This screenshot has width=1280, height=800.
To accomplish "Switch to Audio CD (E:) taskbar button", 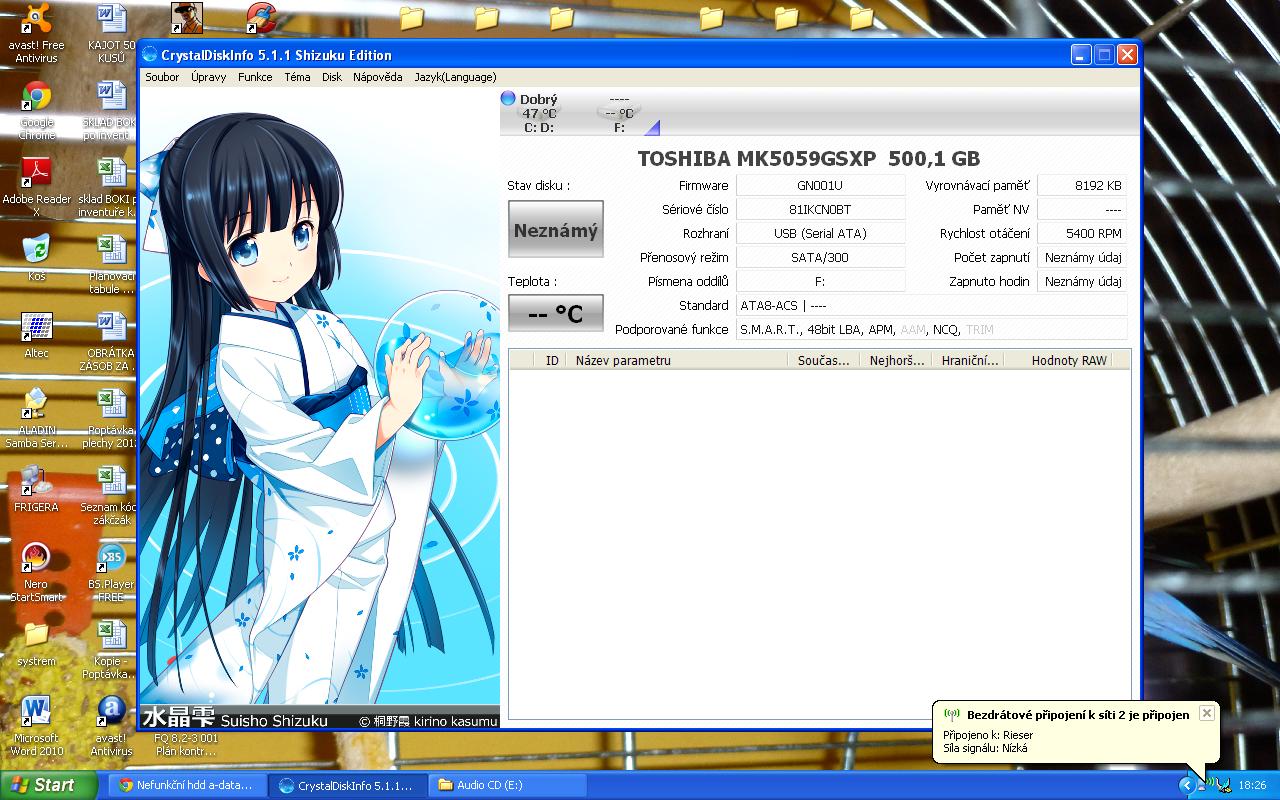I will coord(506,785).
